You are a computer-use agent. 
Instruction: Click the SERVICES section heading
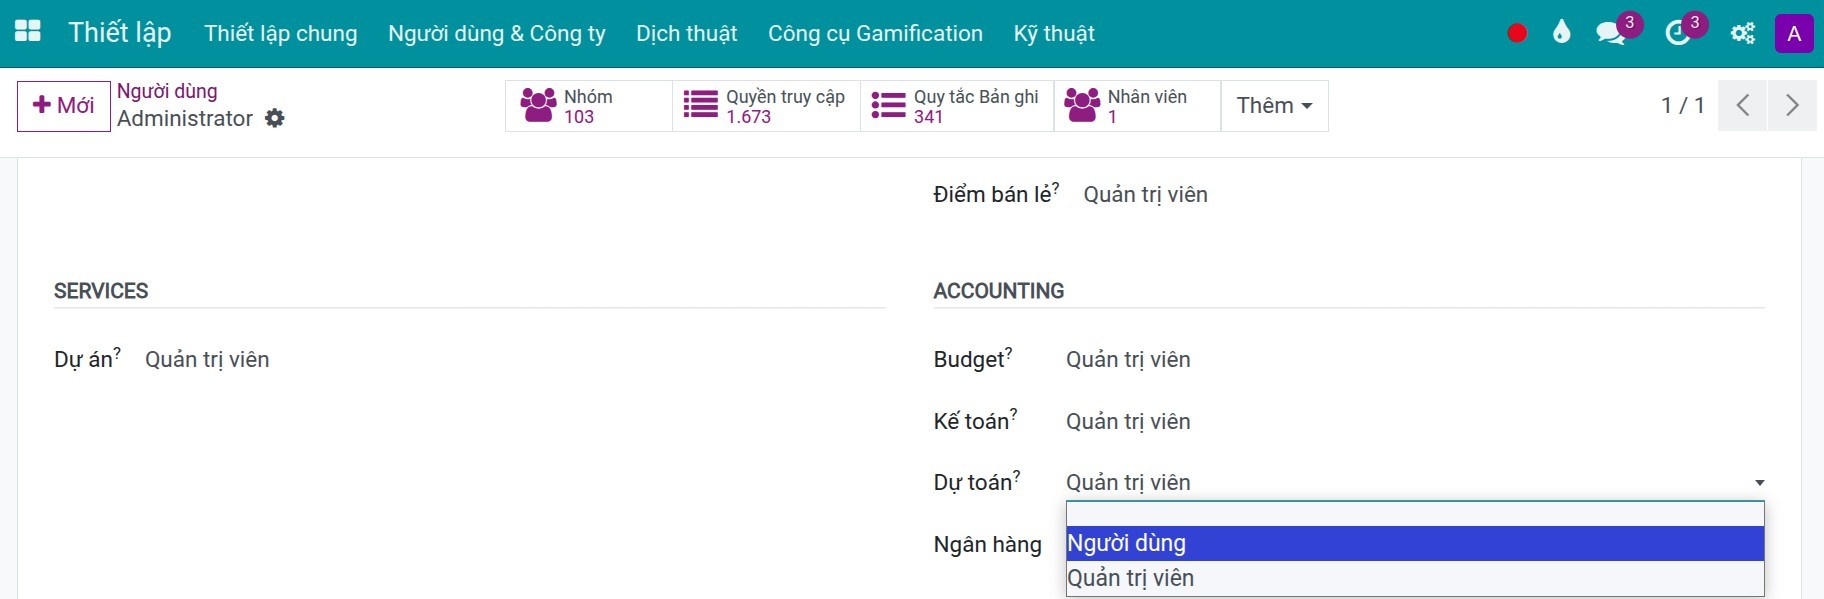101,291
